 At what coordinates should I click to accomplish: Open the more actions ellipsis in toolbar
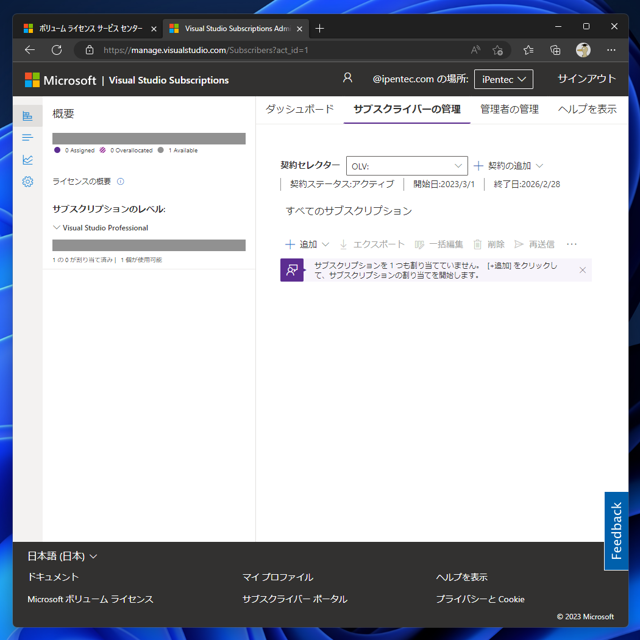[x=571, y=244]
